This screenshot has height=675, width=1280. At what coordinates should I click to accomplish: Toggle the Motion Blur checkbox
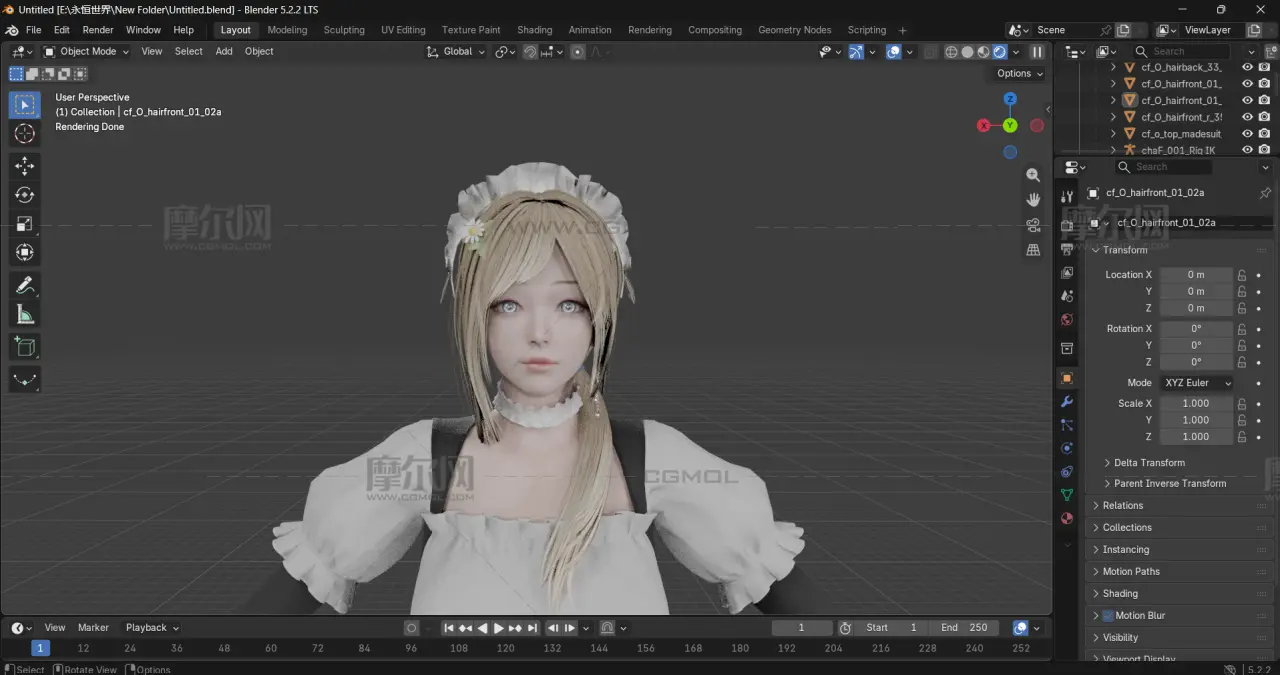(1108, 616)
